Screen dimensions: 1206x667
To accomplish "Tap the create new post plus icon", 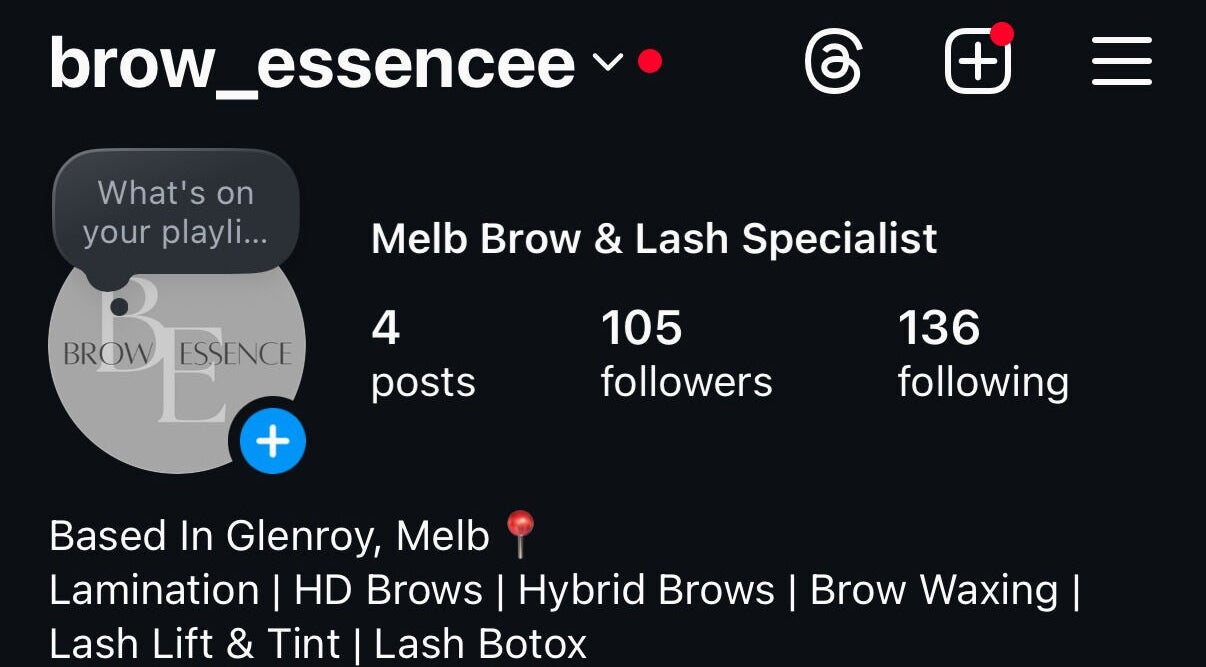I will tap(978, 63).
